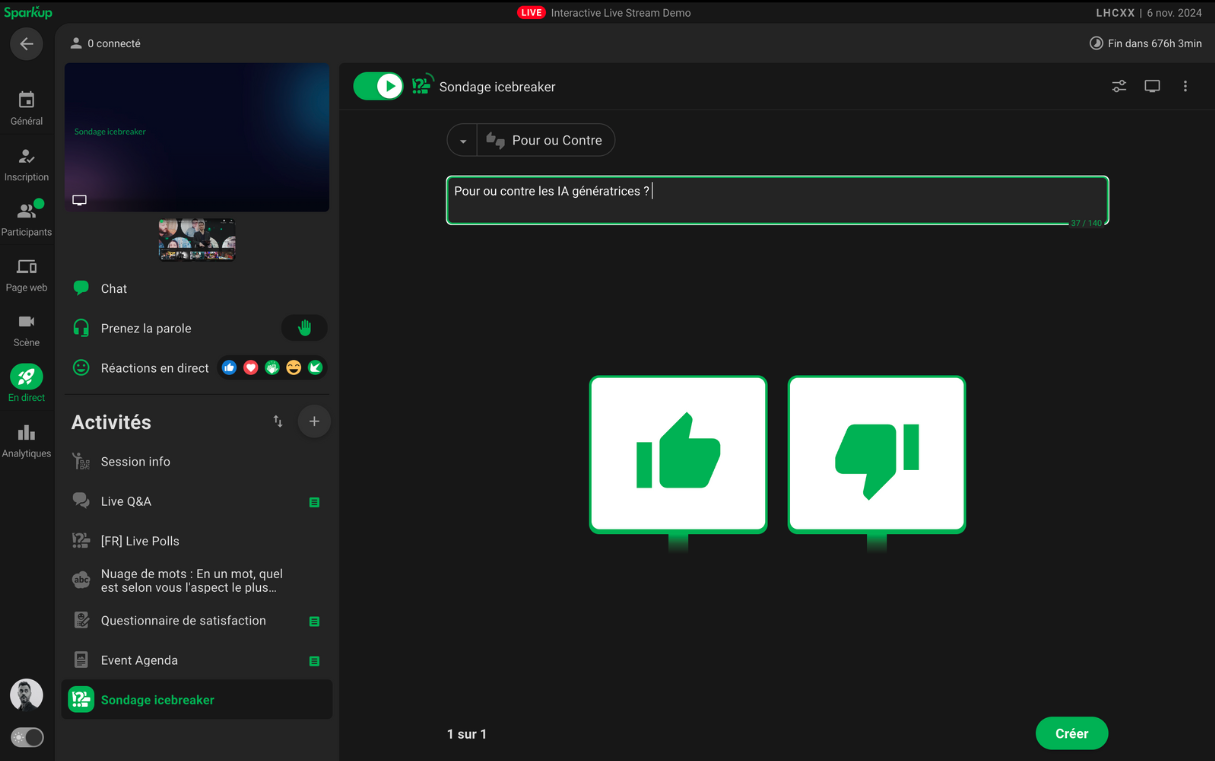Click the question text input field

pos(776,200)
